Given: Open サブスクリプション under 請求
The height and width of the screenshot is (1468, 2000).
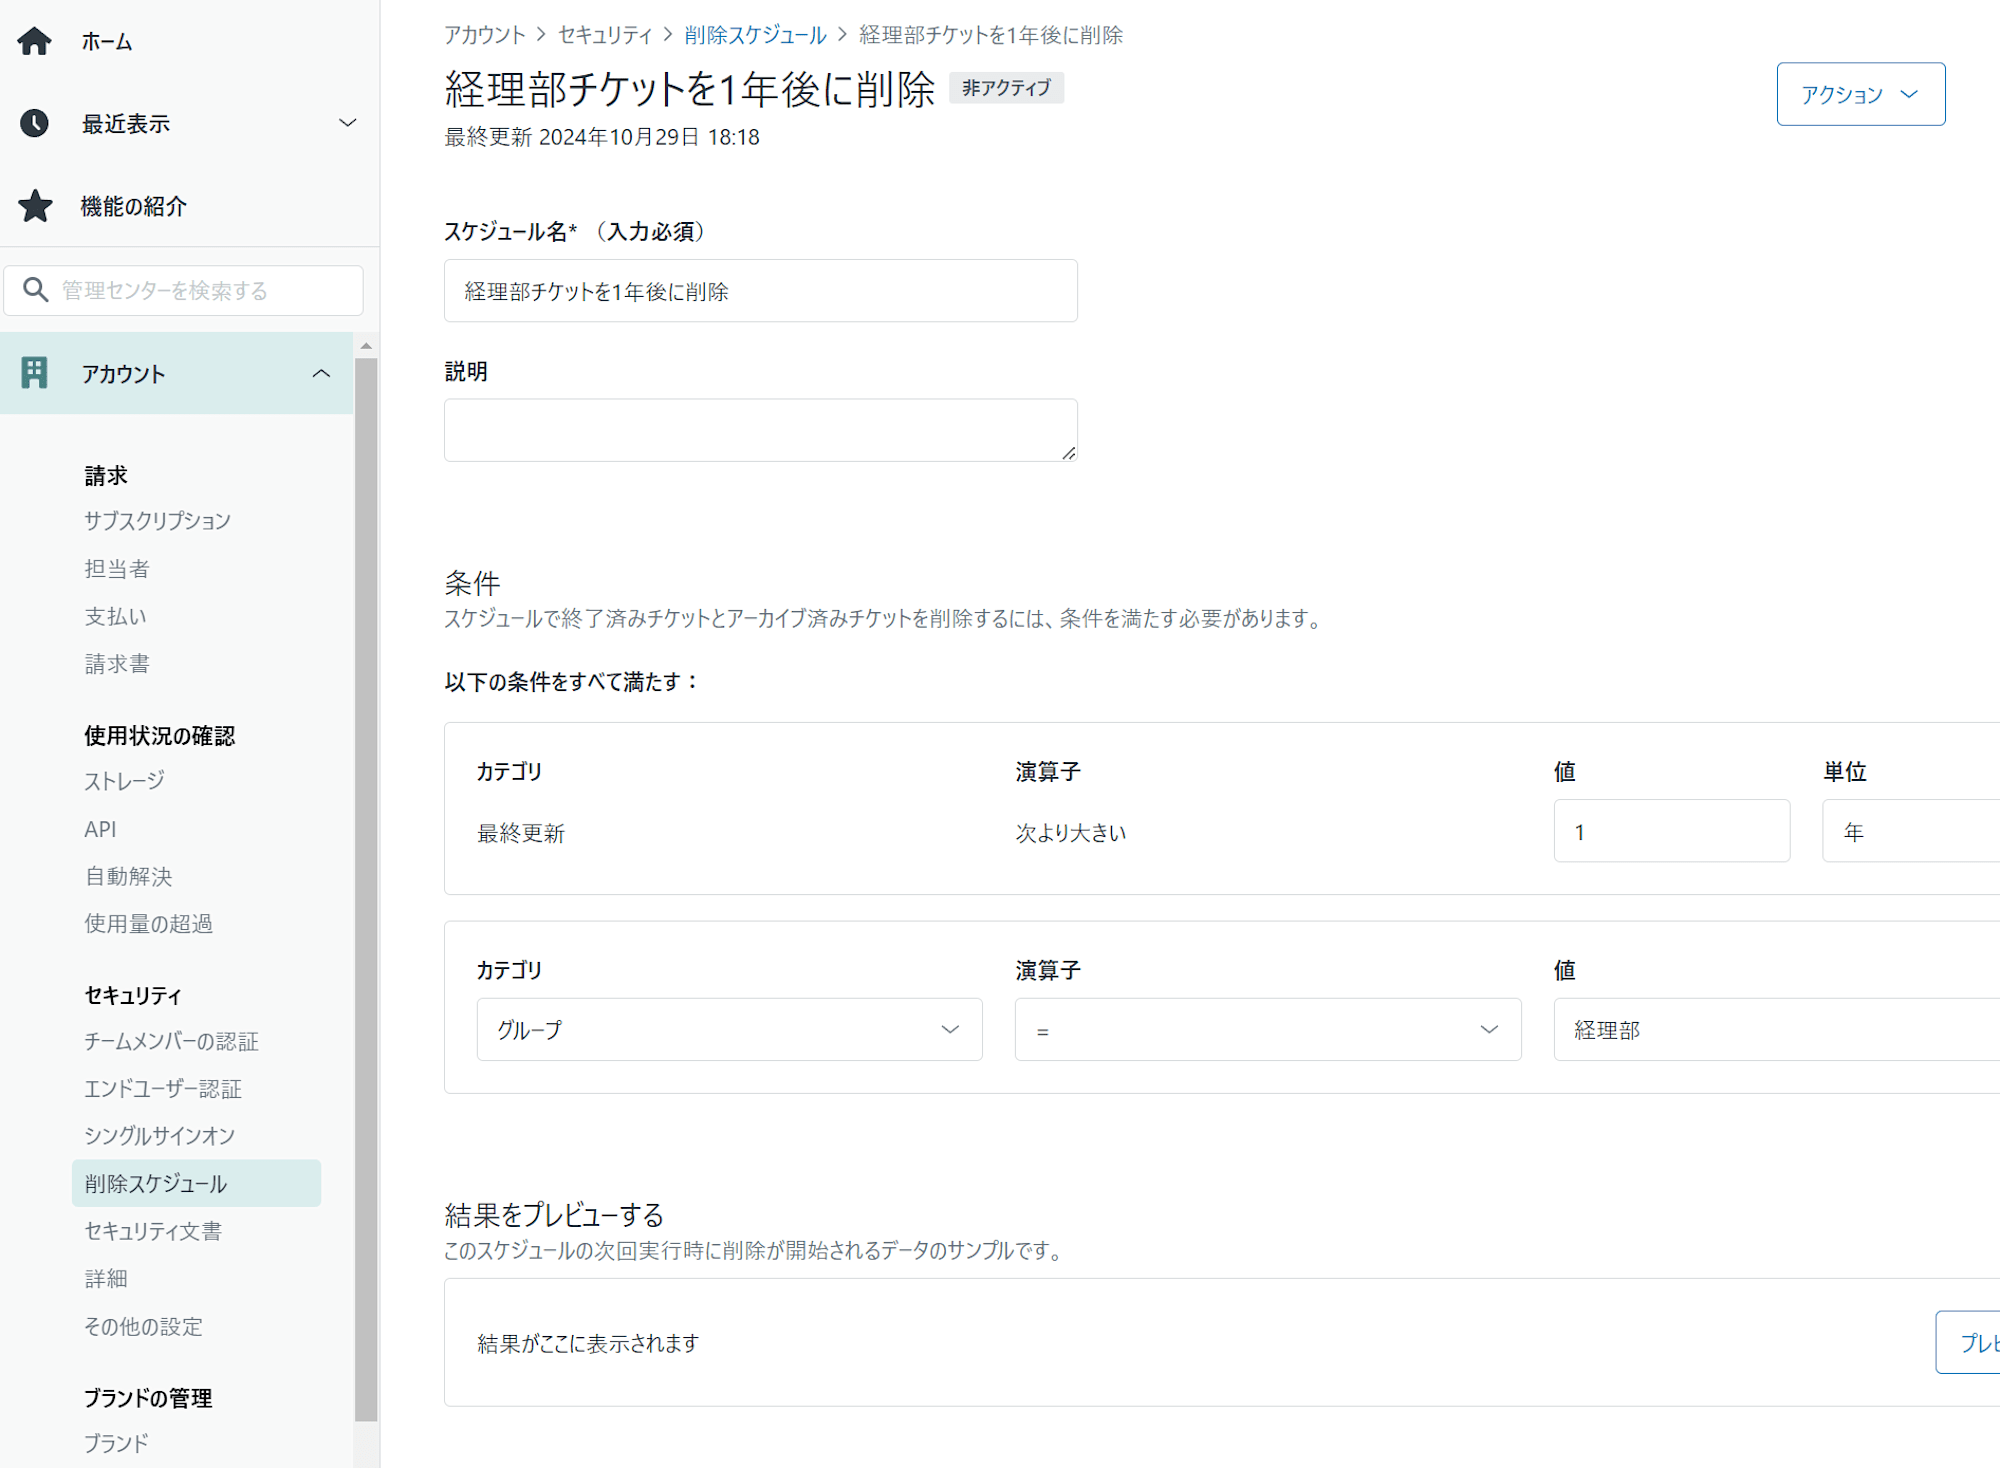Looking at the screenshot, I should (x=157, y=520).
